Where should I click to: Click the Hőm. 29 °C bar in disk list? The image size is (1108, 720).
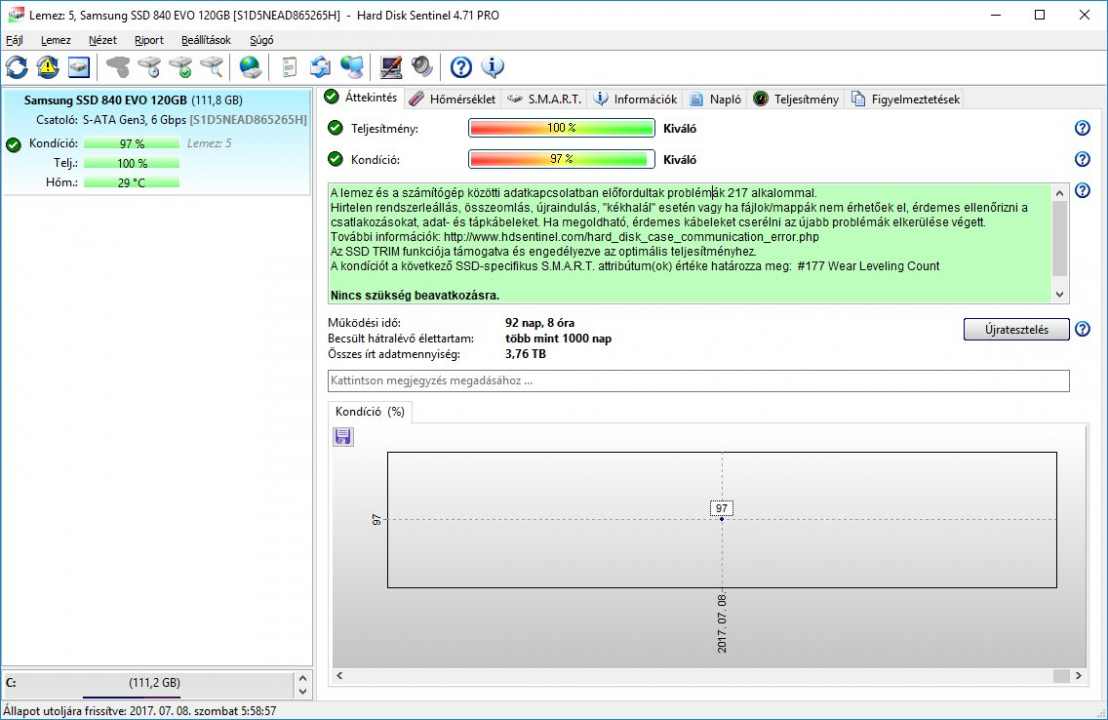(131, 182)
